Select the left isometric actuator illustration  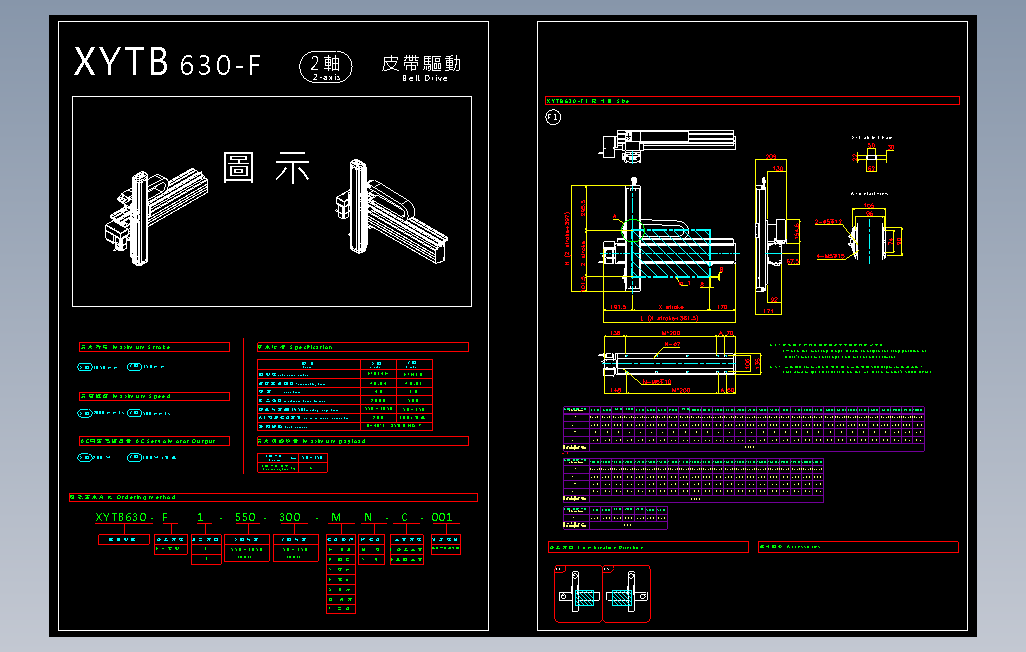click(x=156, y=216)
